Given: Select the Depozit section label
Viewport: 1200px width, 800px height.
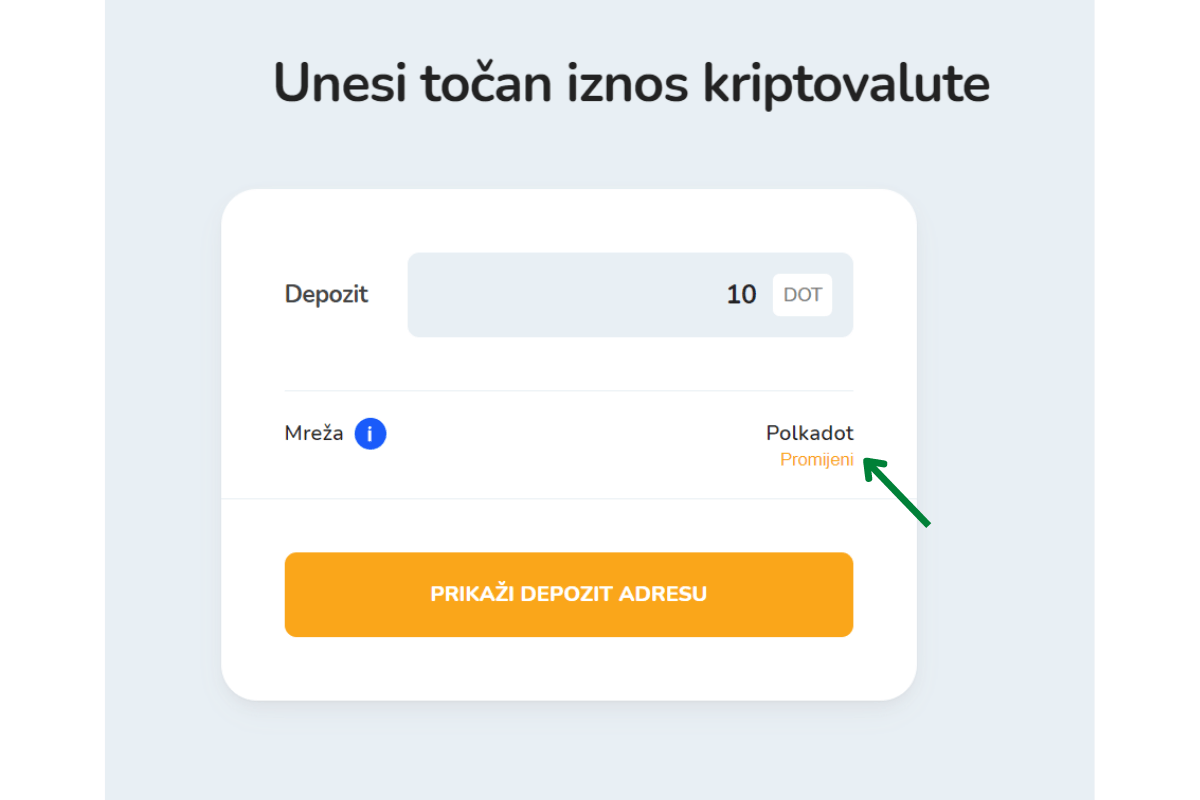Looking at the screenshot, I should (326, 294).
